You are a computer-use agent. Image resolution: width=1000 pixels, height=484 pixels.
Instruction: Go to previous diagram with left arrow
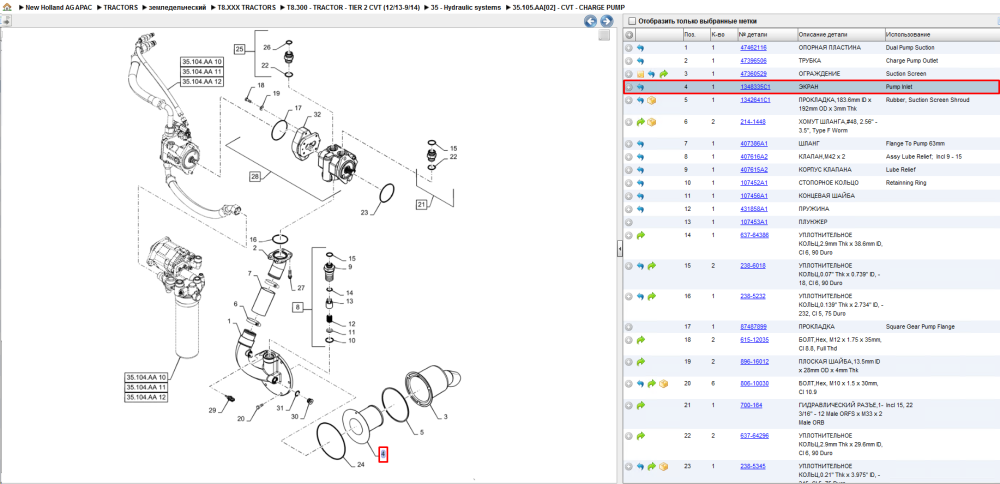pyautogui.click(x=591, y=21)
